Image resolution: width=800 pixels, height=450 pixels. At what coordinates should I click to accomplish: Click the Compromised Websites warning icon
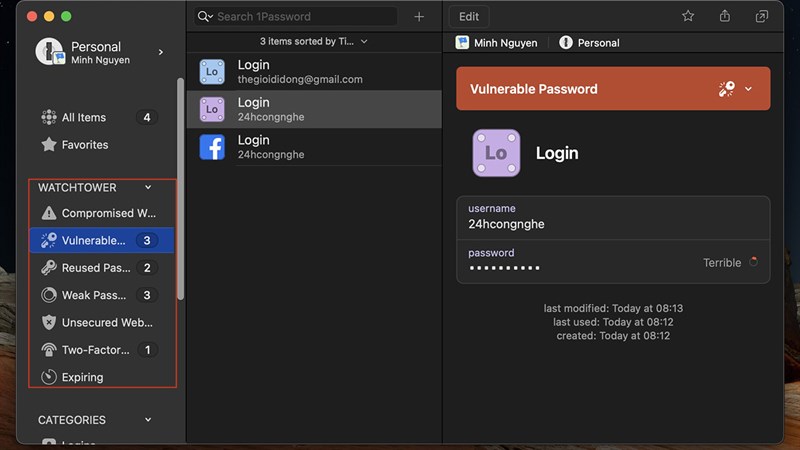click(x=48, y=213)
